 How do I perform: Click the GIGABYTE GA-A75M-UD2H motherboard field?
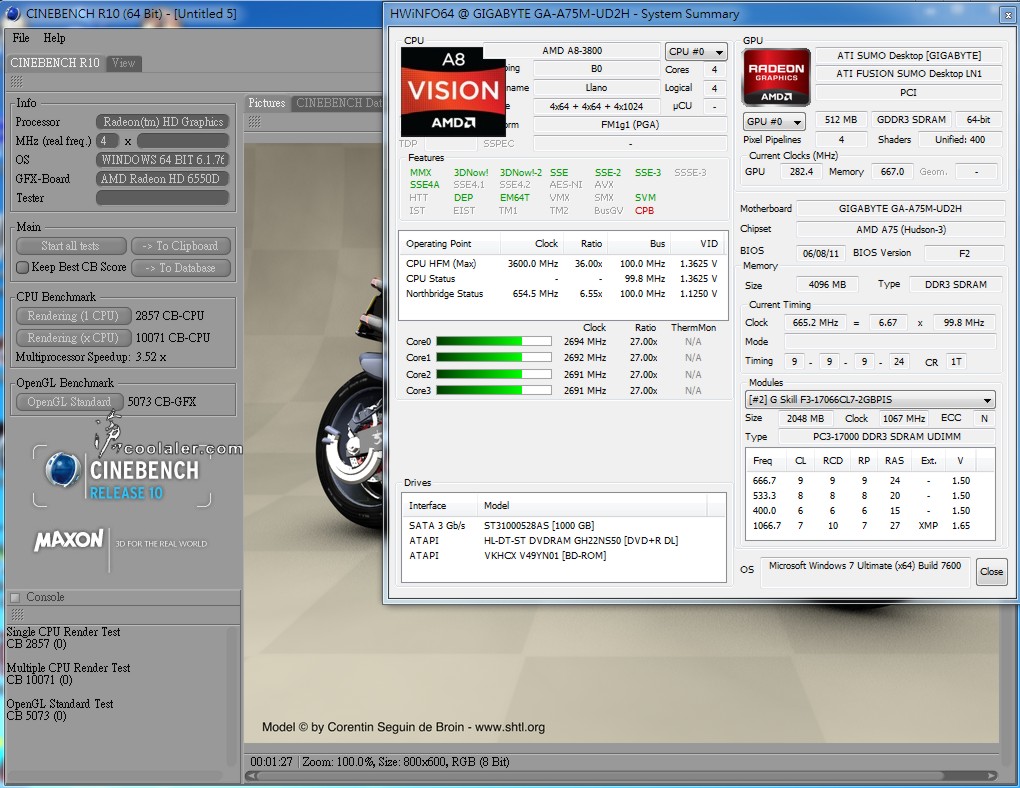click(900, 208)
